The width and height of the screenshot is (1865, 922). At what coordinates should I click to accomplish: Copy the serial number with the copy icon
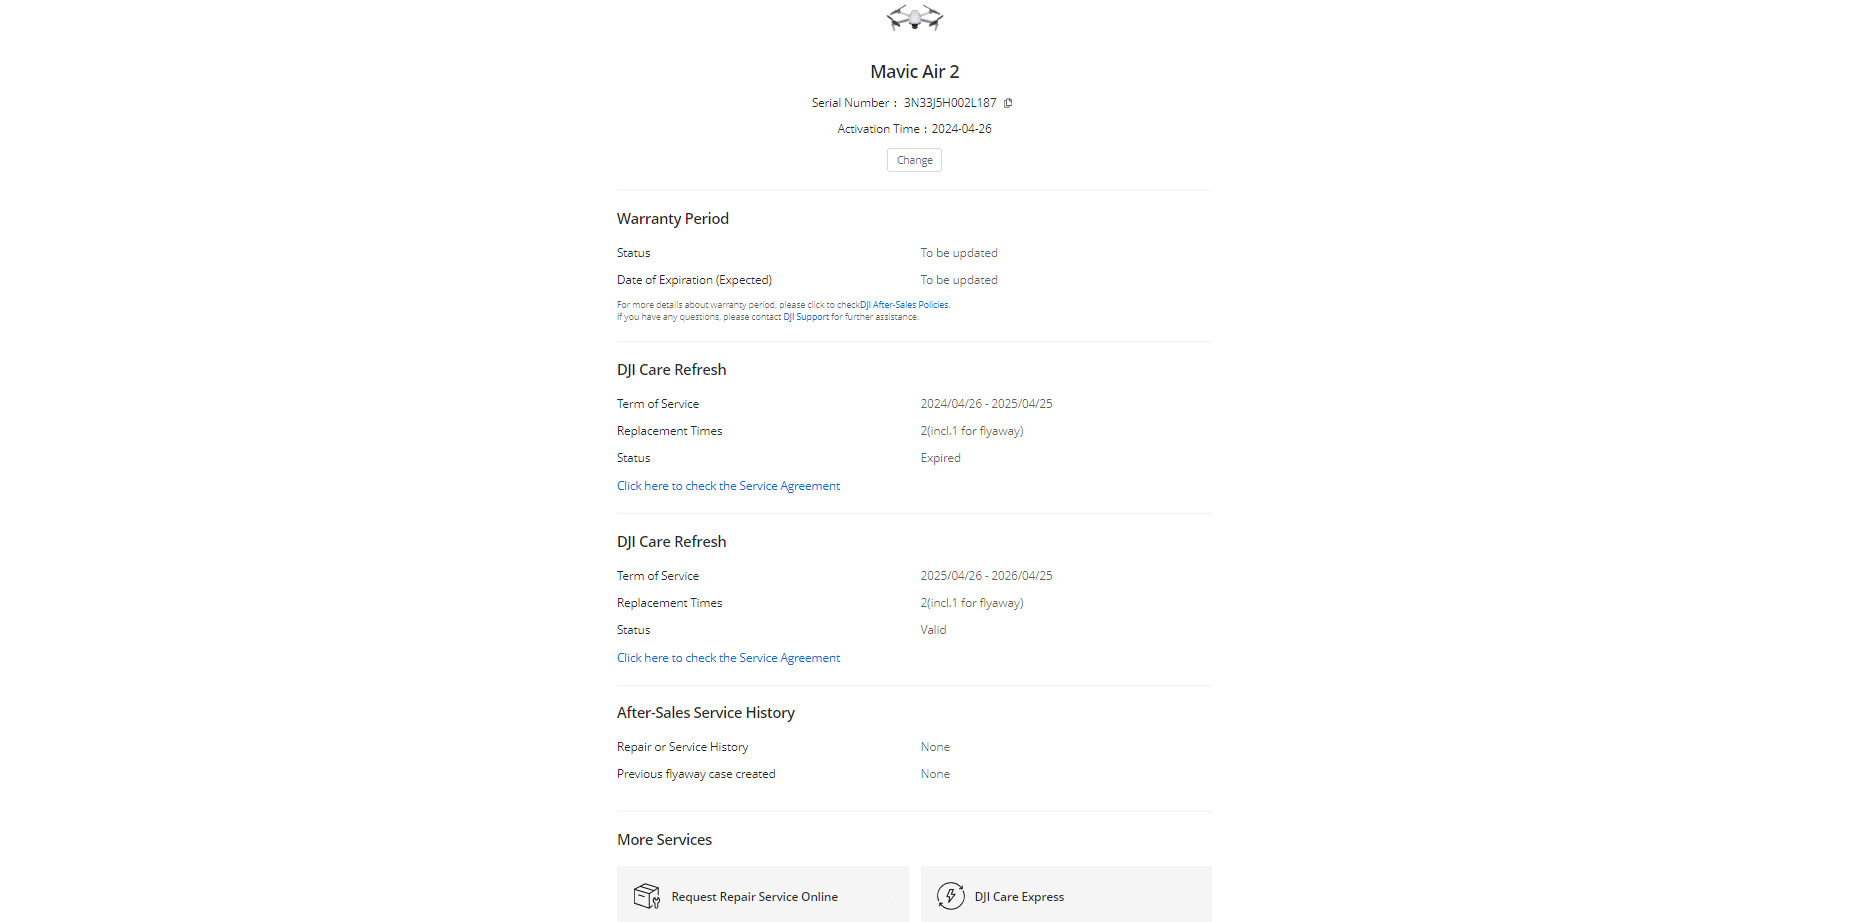click(1008, 103)
